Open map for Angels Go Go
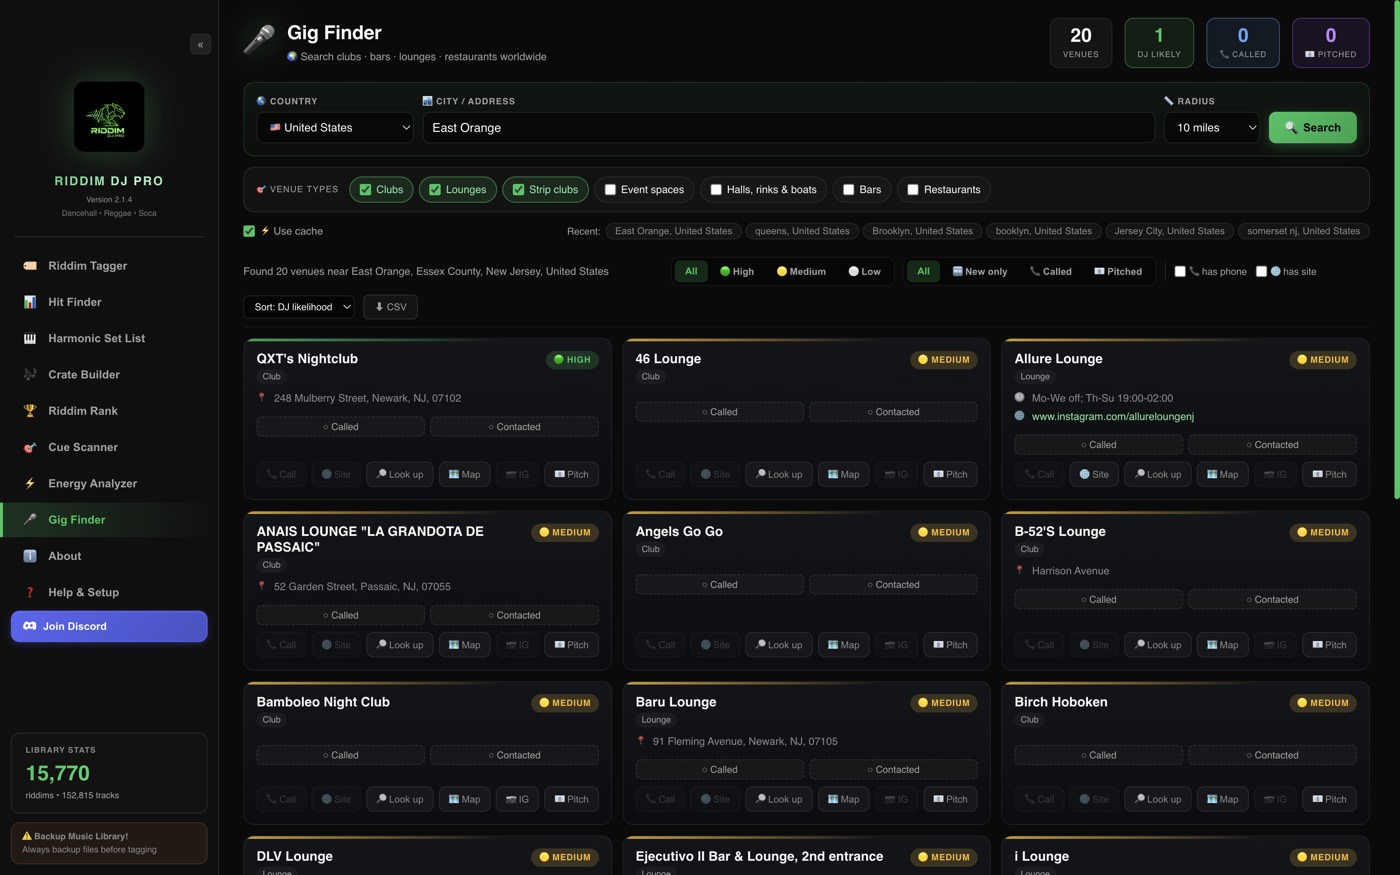 tap(843, 645)
